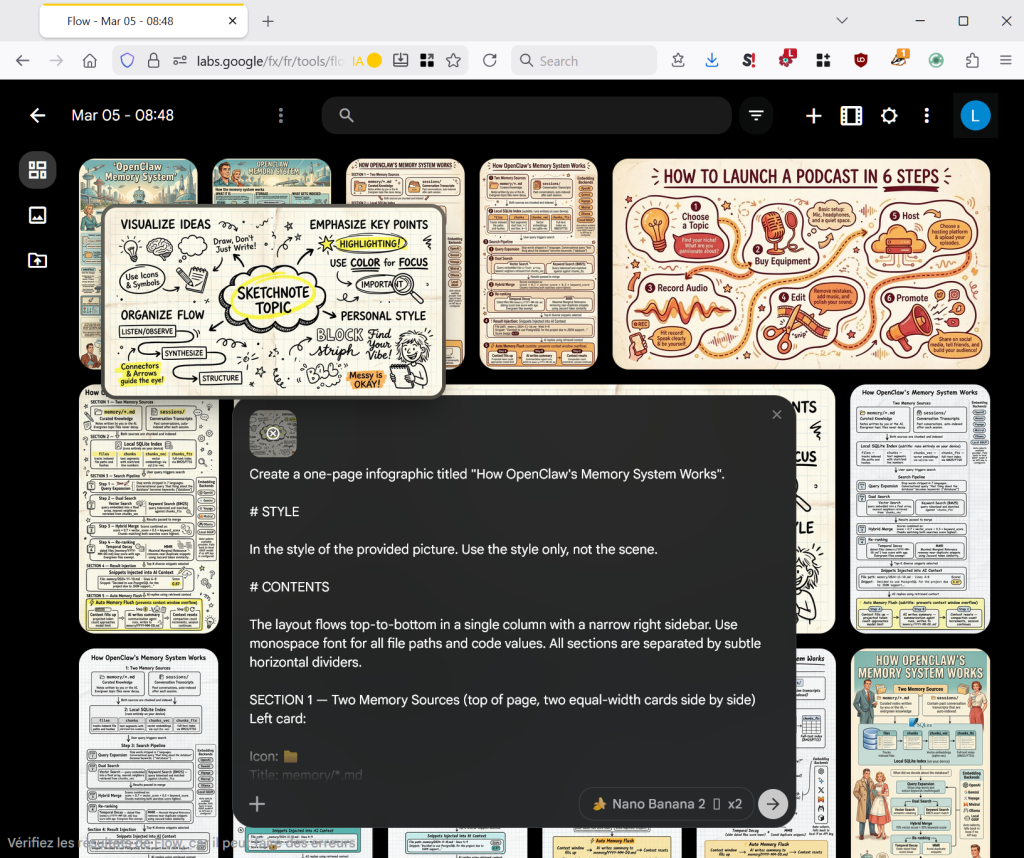The height and width of the screenshot is (858, 1024).
Task: Submit the prompt with the arrow button
Action: click(x=772, y=803)
